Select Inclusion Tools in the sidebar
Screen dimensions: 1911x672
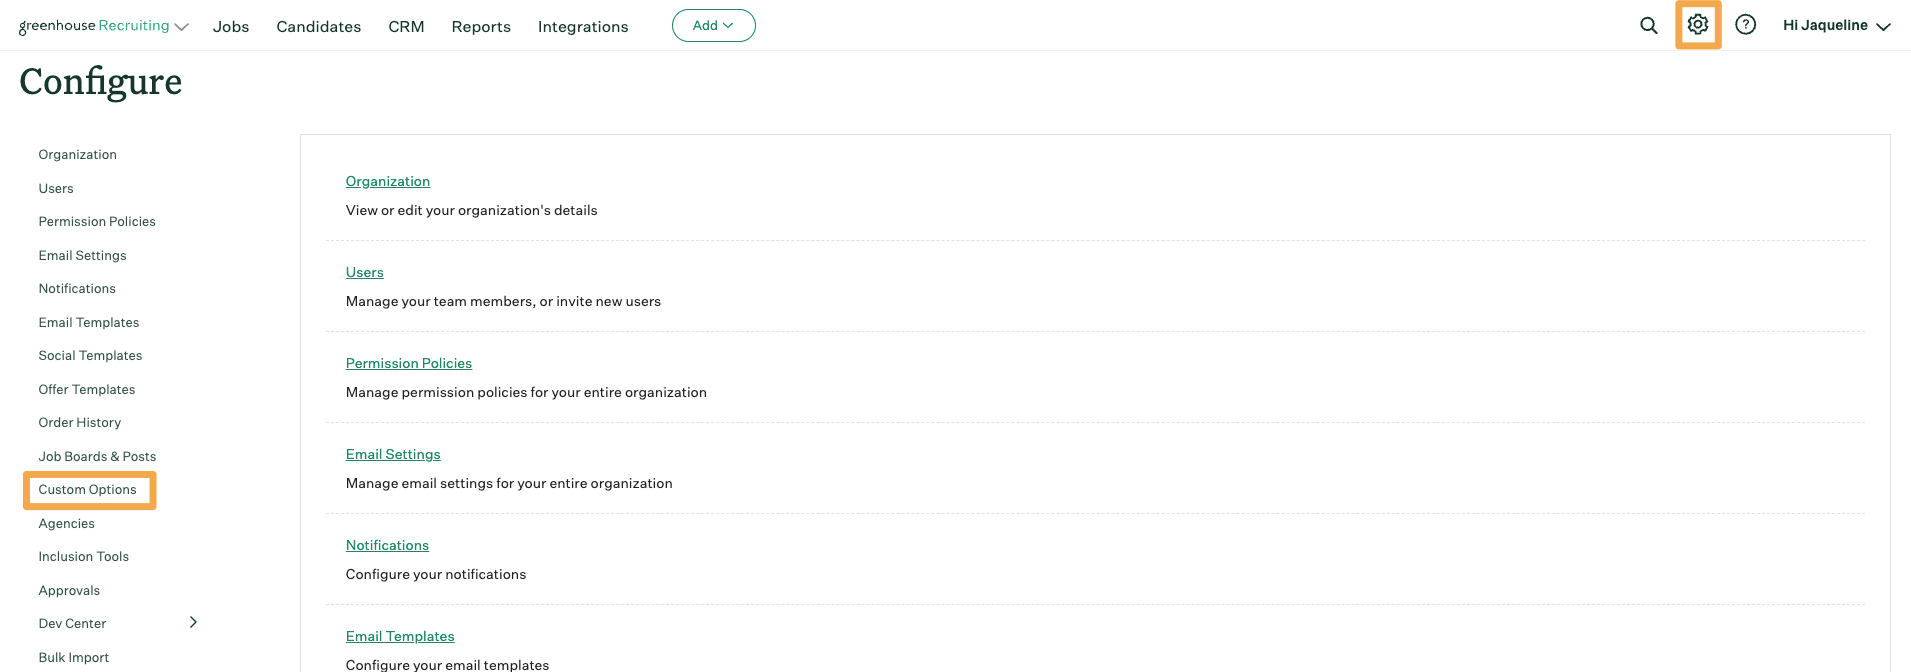pos(84,557)
